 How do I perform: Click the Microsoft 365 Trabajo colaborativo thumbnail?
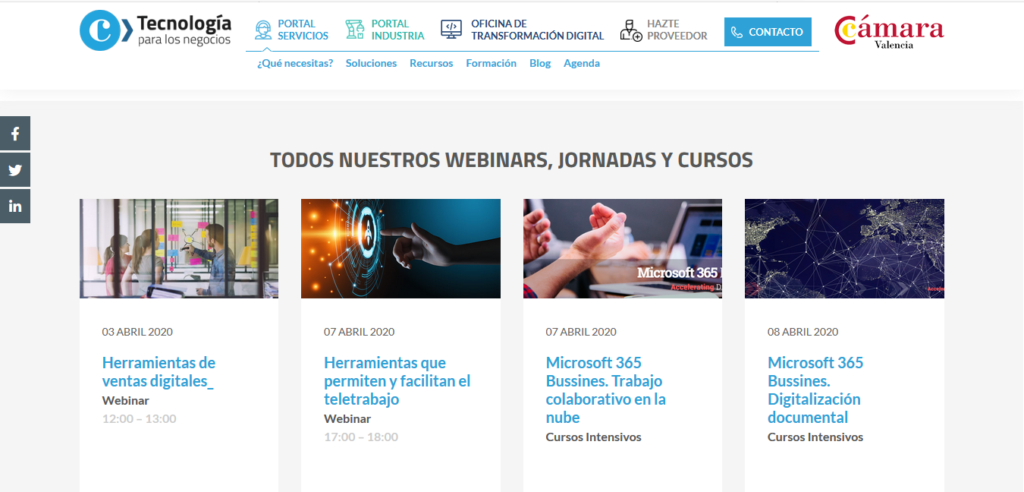click(x=622, y=248)
